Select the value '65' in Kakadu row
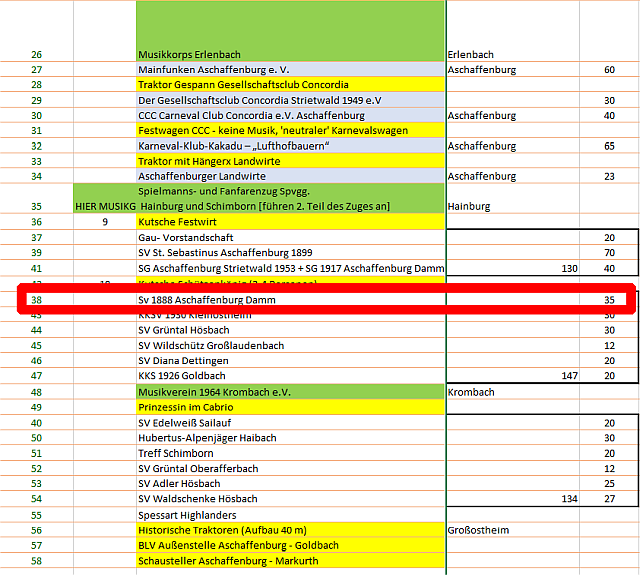Image resolution: width=640 pixels, height=575 pixels. tap(609, 146)
